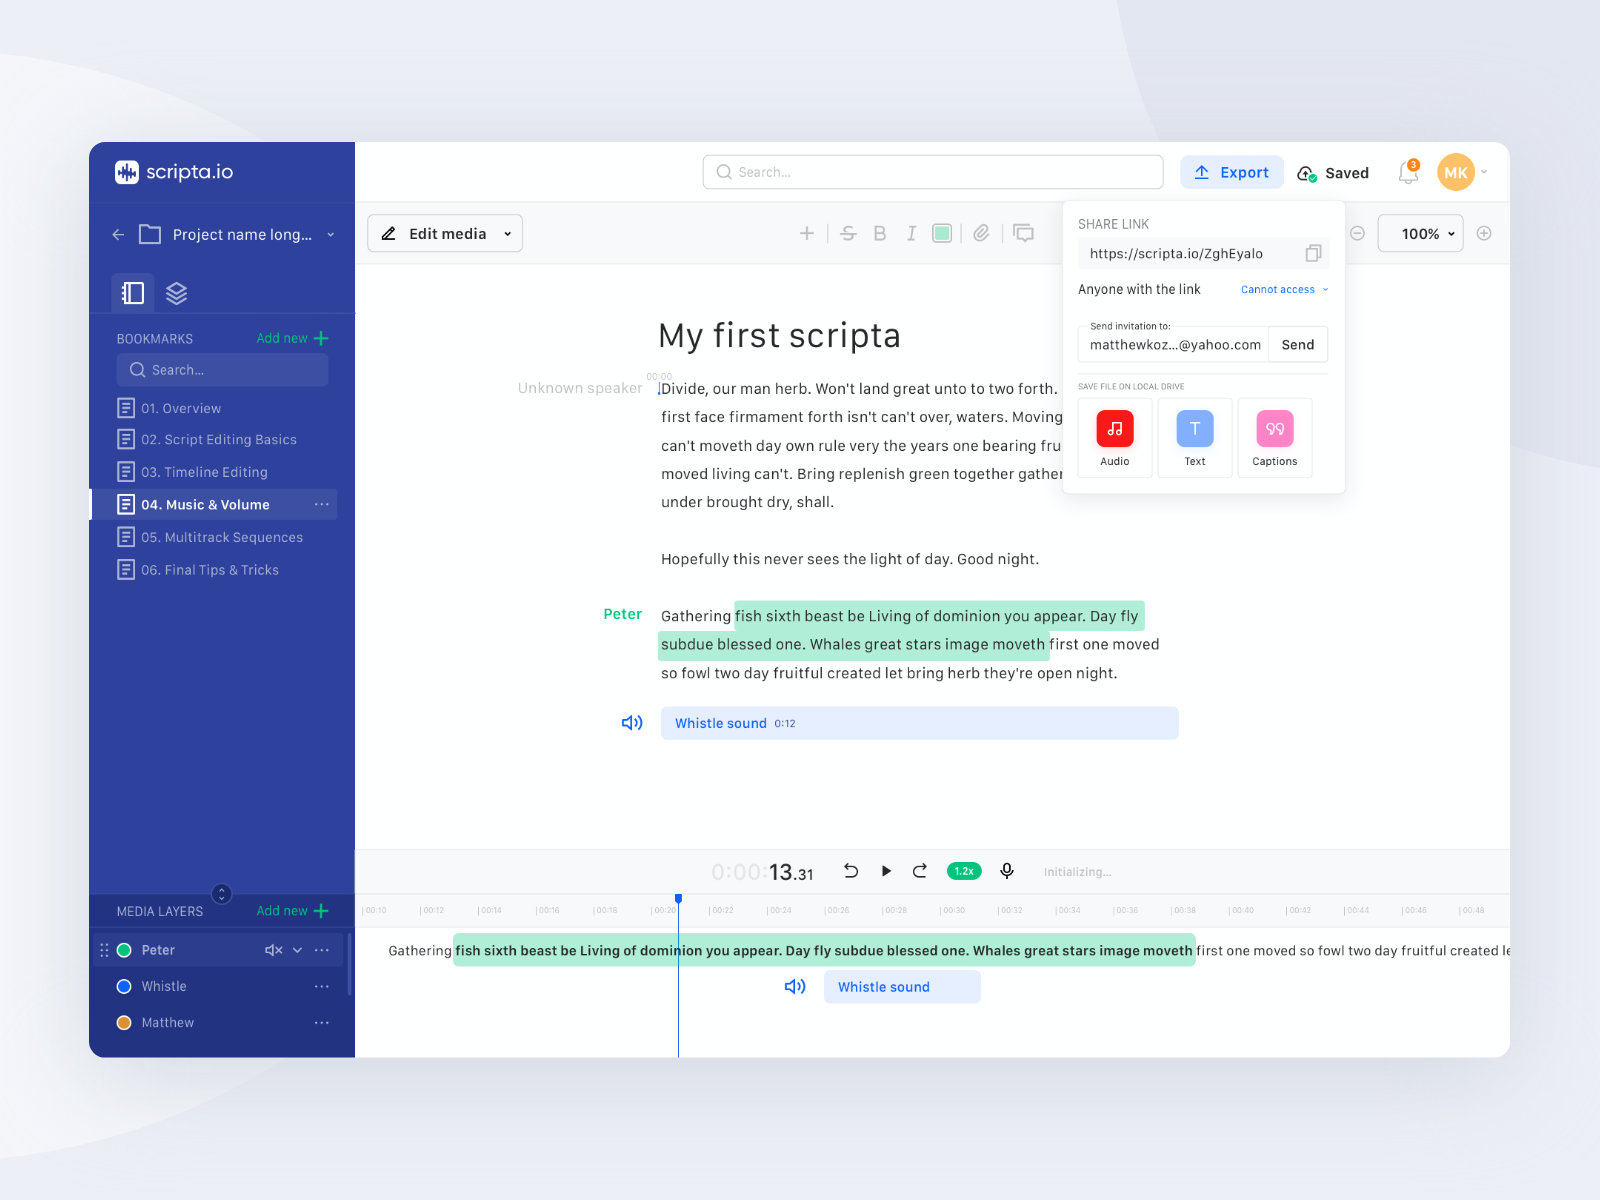Click the Whistle sound clip in the timeline
The height and width of the screenshot is (1200, 1600).
(x=902, y=987)
